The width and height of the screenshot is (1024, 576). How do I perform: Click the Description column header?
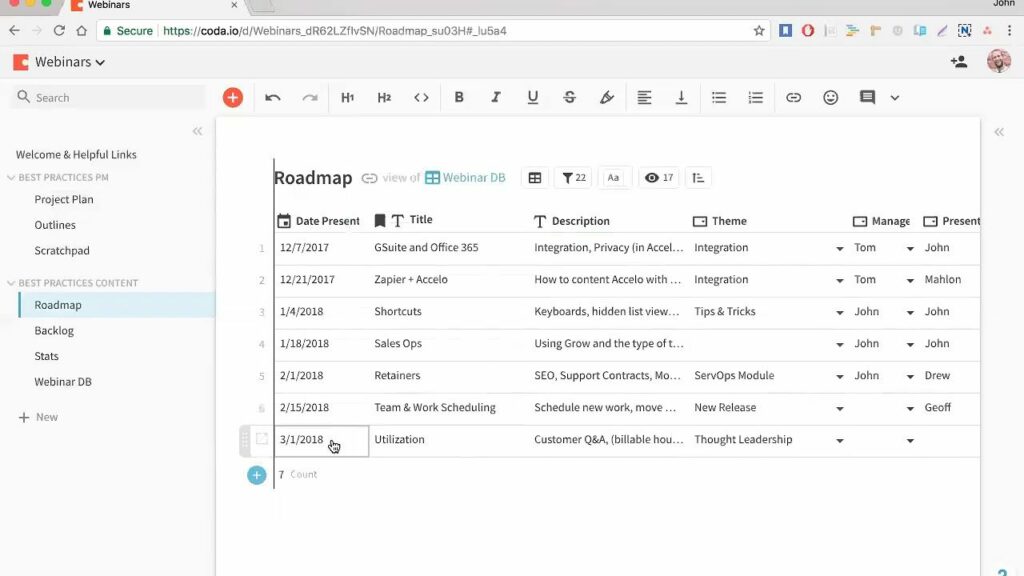pyautogui.click(x=572, y=221)
